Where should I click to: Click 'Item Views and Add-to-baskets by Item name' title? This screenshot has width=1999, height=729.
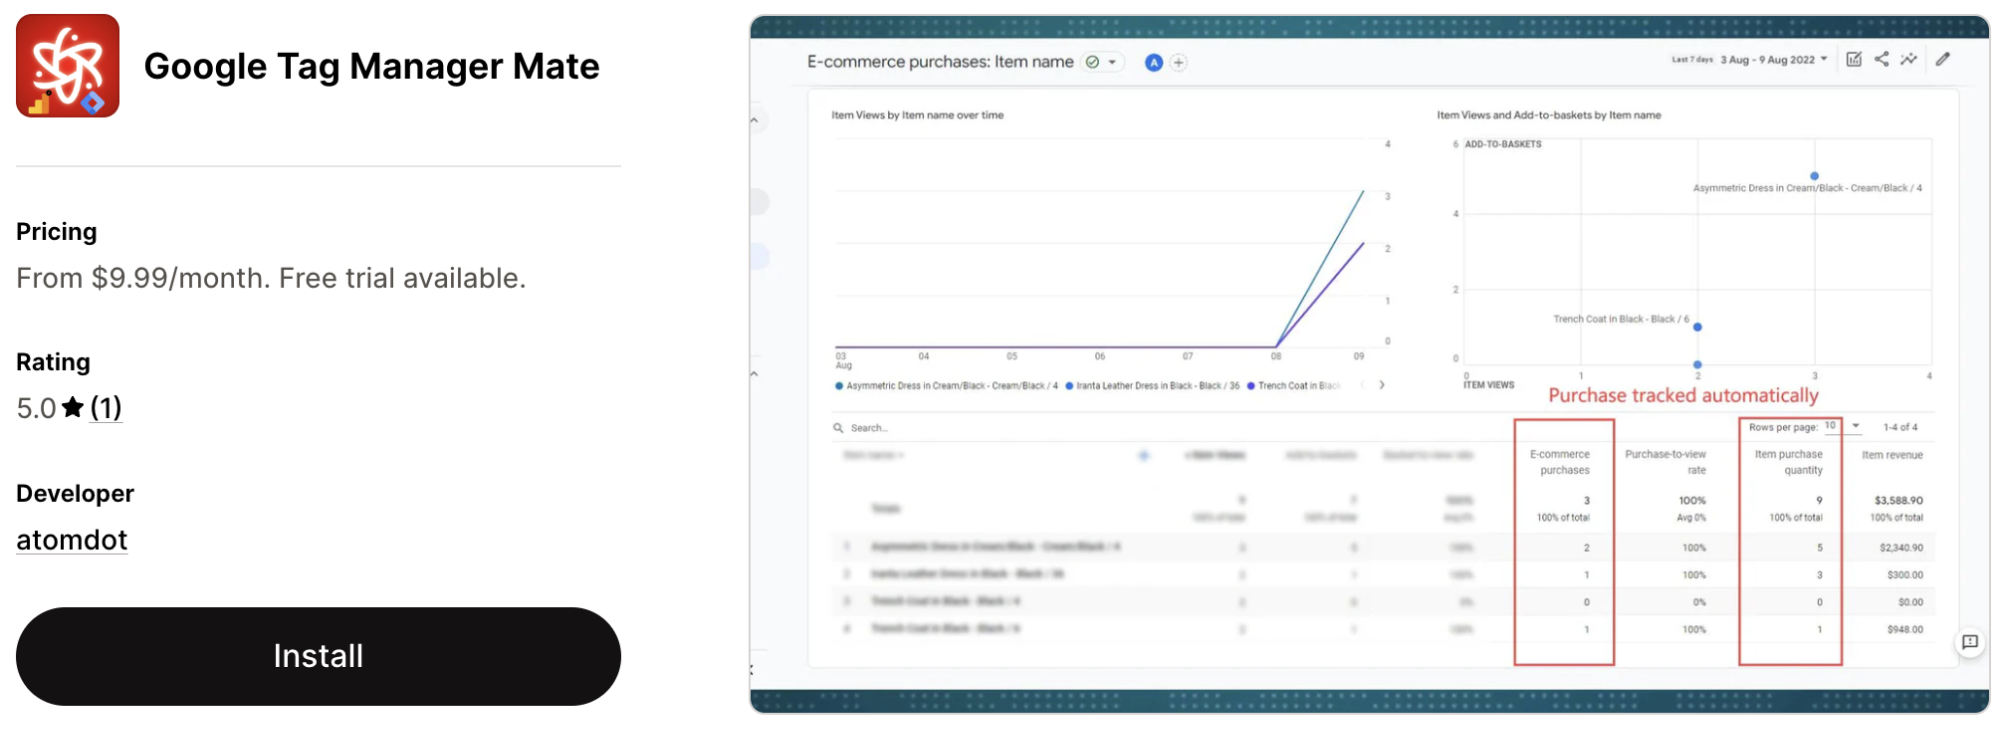[1548, 115]
